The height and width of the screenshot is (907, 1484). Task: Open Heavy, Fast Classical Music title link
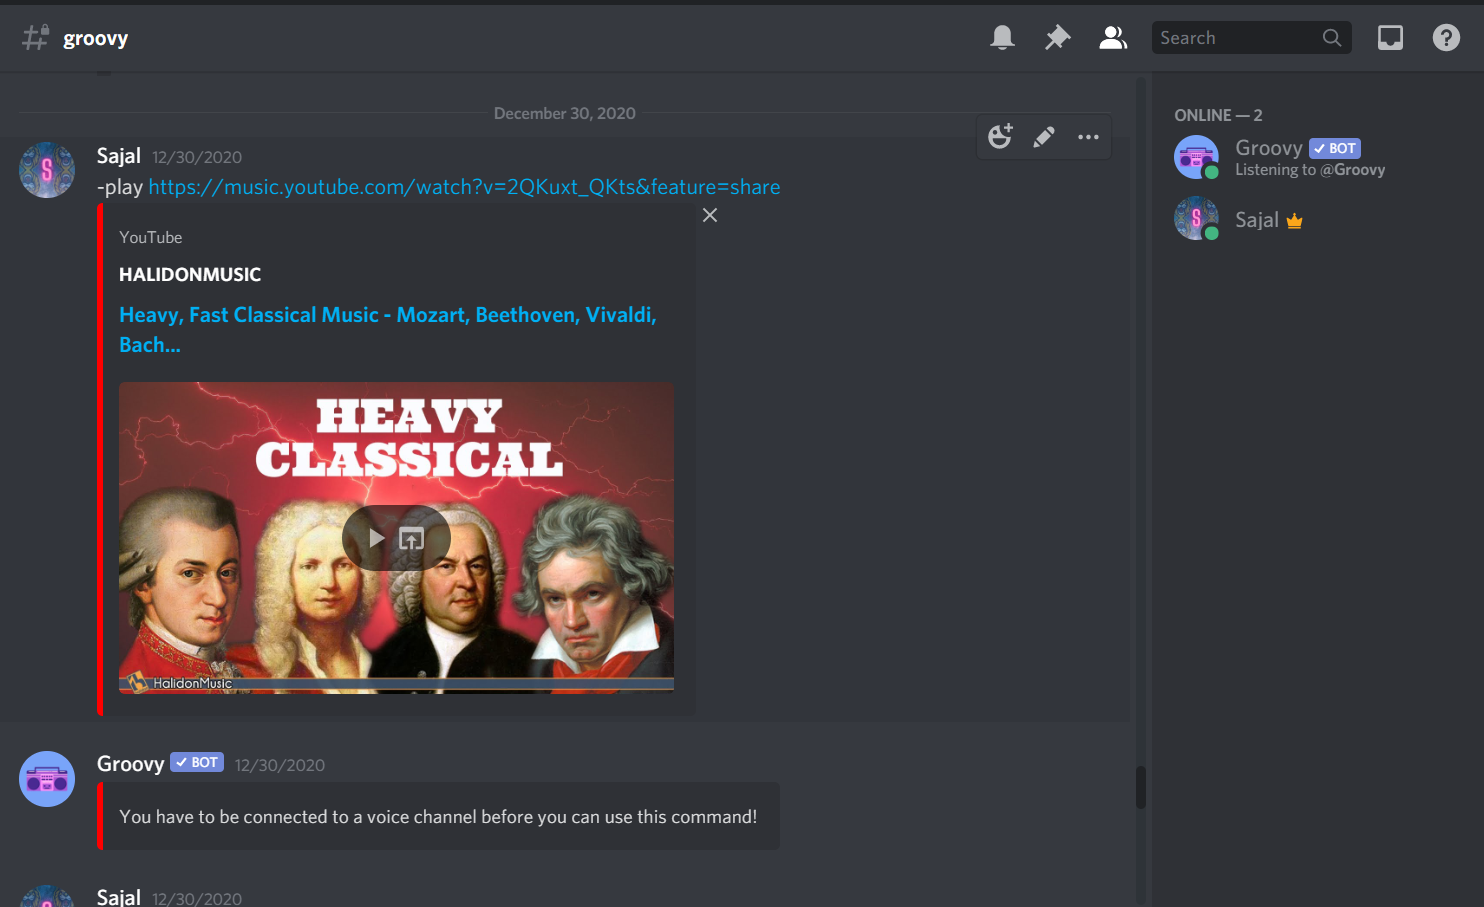[x=388, y=330]
